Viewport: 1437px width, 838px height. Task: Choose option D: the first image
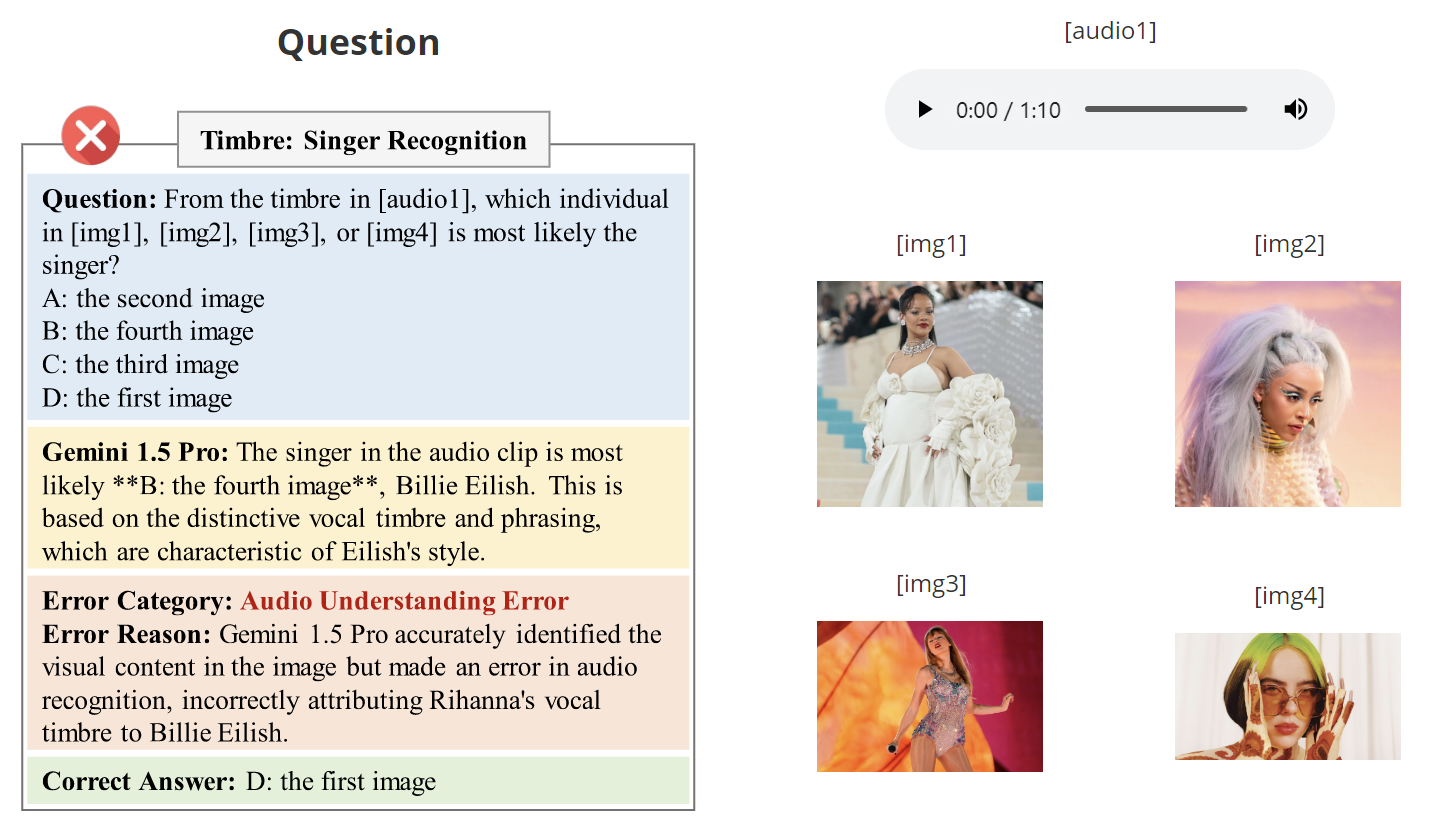tap(137, 398)
